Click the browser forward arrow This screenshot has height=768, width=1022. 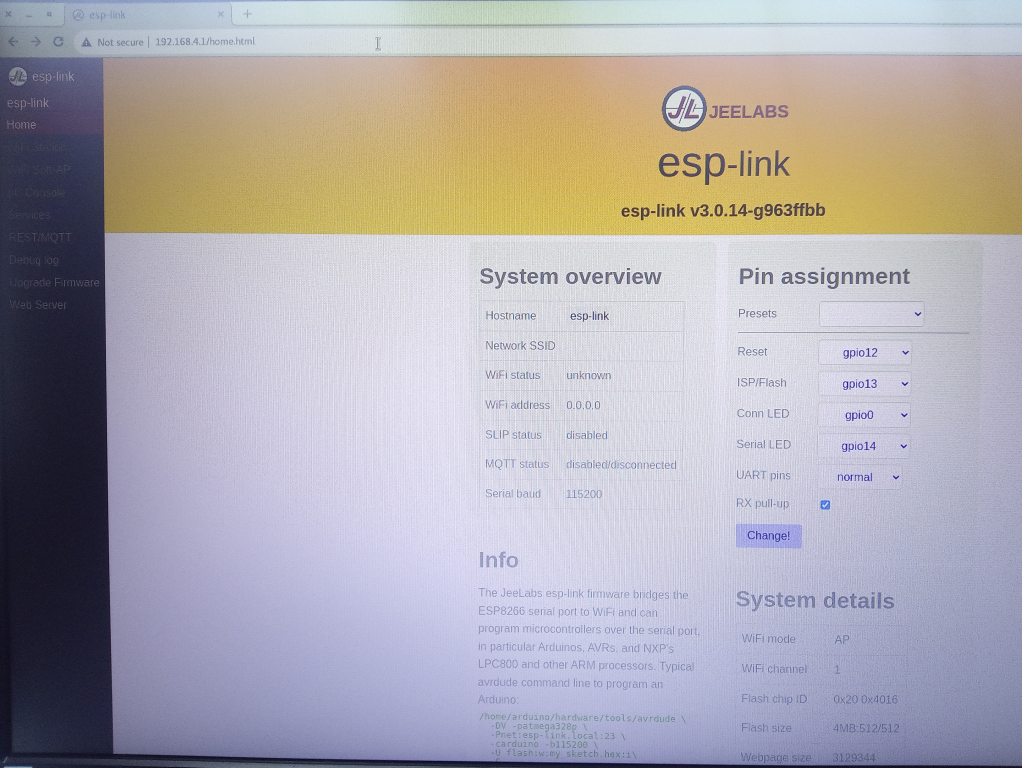tap(35, 42)
